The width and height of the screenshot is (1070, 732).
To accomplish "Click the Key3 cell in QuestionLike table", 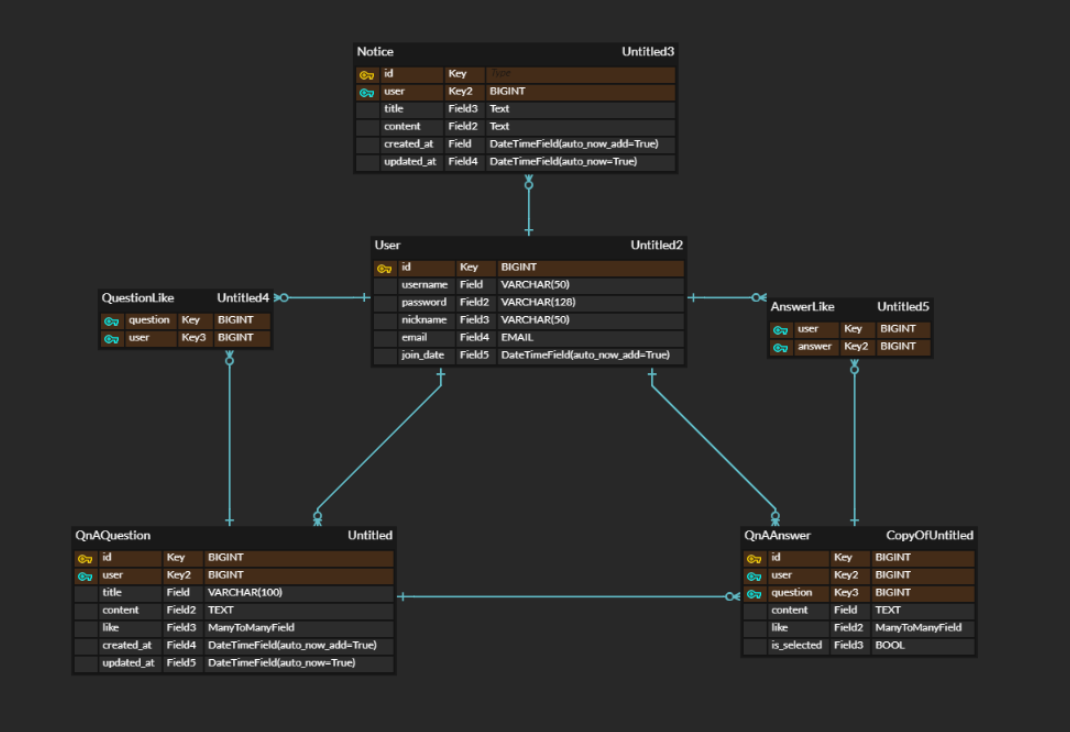I will point(193,338).
